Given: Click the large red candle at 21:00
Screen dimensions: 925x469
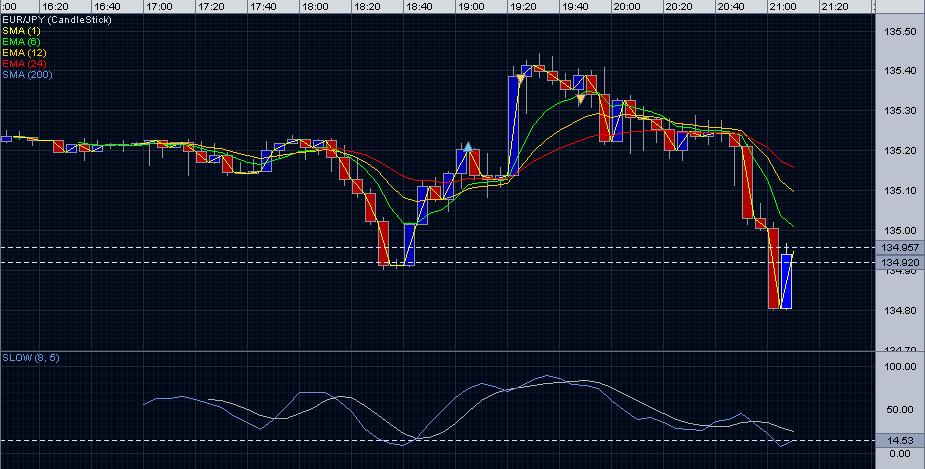Looking at the screenshot, I should tap(773, 268).
